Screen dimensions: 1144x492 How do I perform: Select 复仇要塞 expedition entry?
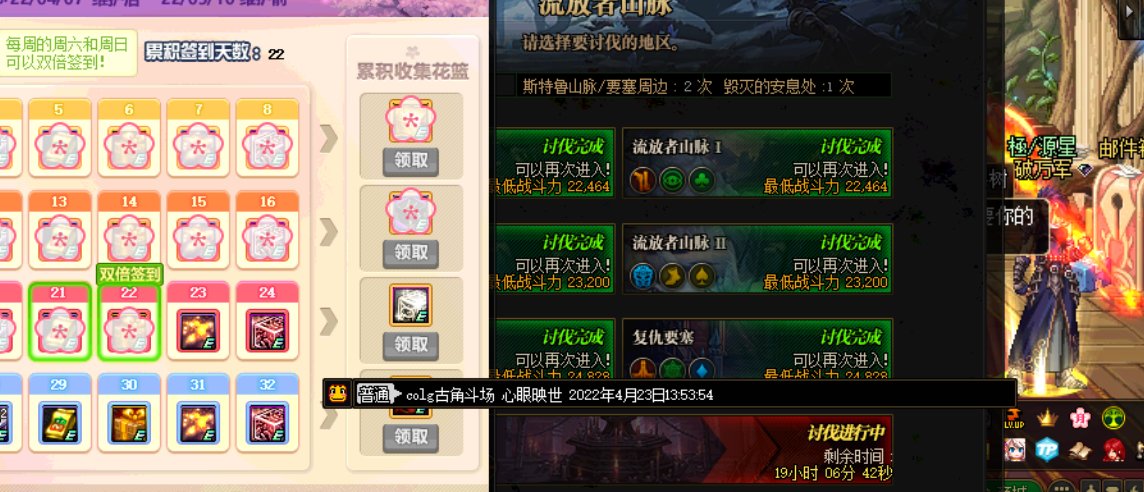757,350
